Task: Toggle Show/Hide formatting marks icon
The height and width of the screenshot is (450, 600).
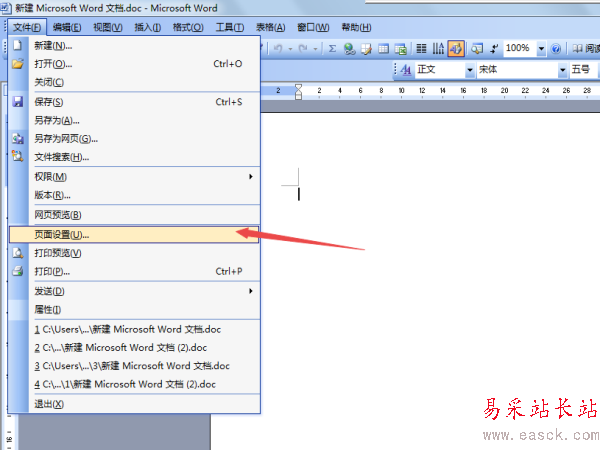Action: coord(494,49)
